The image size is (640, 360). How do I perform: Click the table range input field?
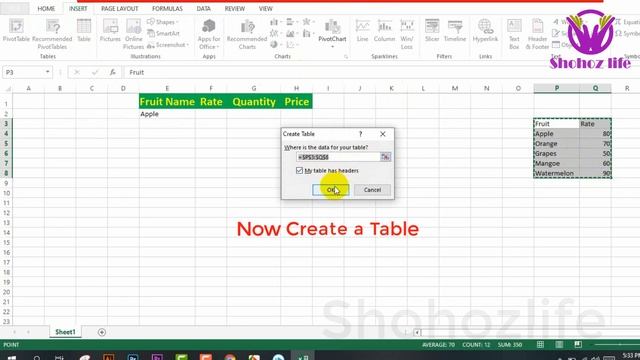[338, 157]
